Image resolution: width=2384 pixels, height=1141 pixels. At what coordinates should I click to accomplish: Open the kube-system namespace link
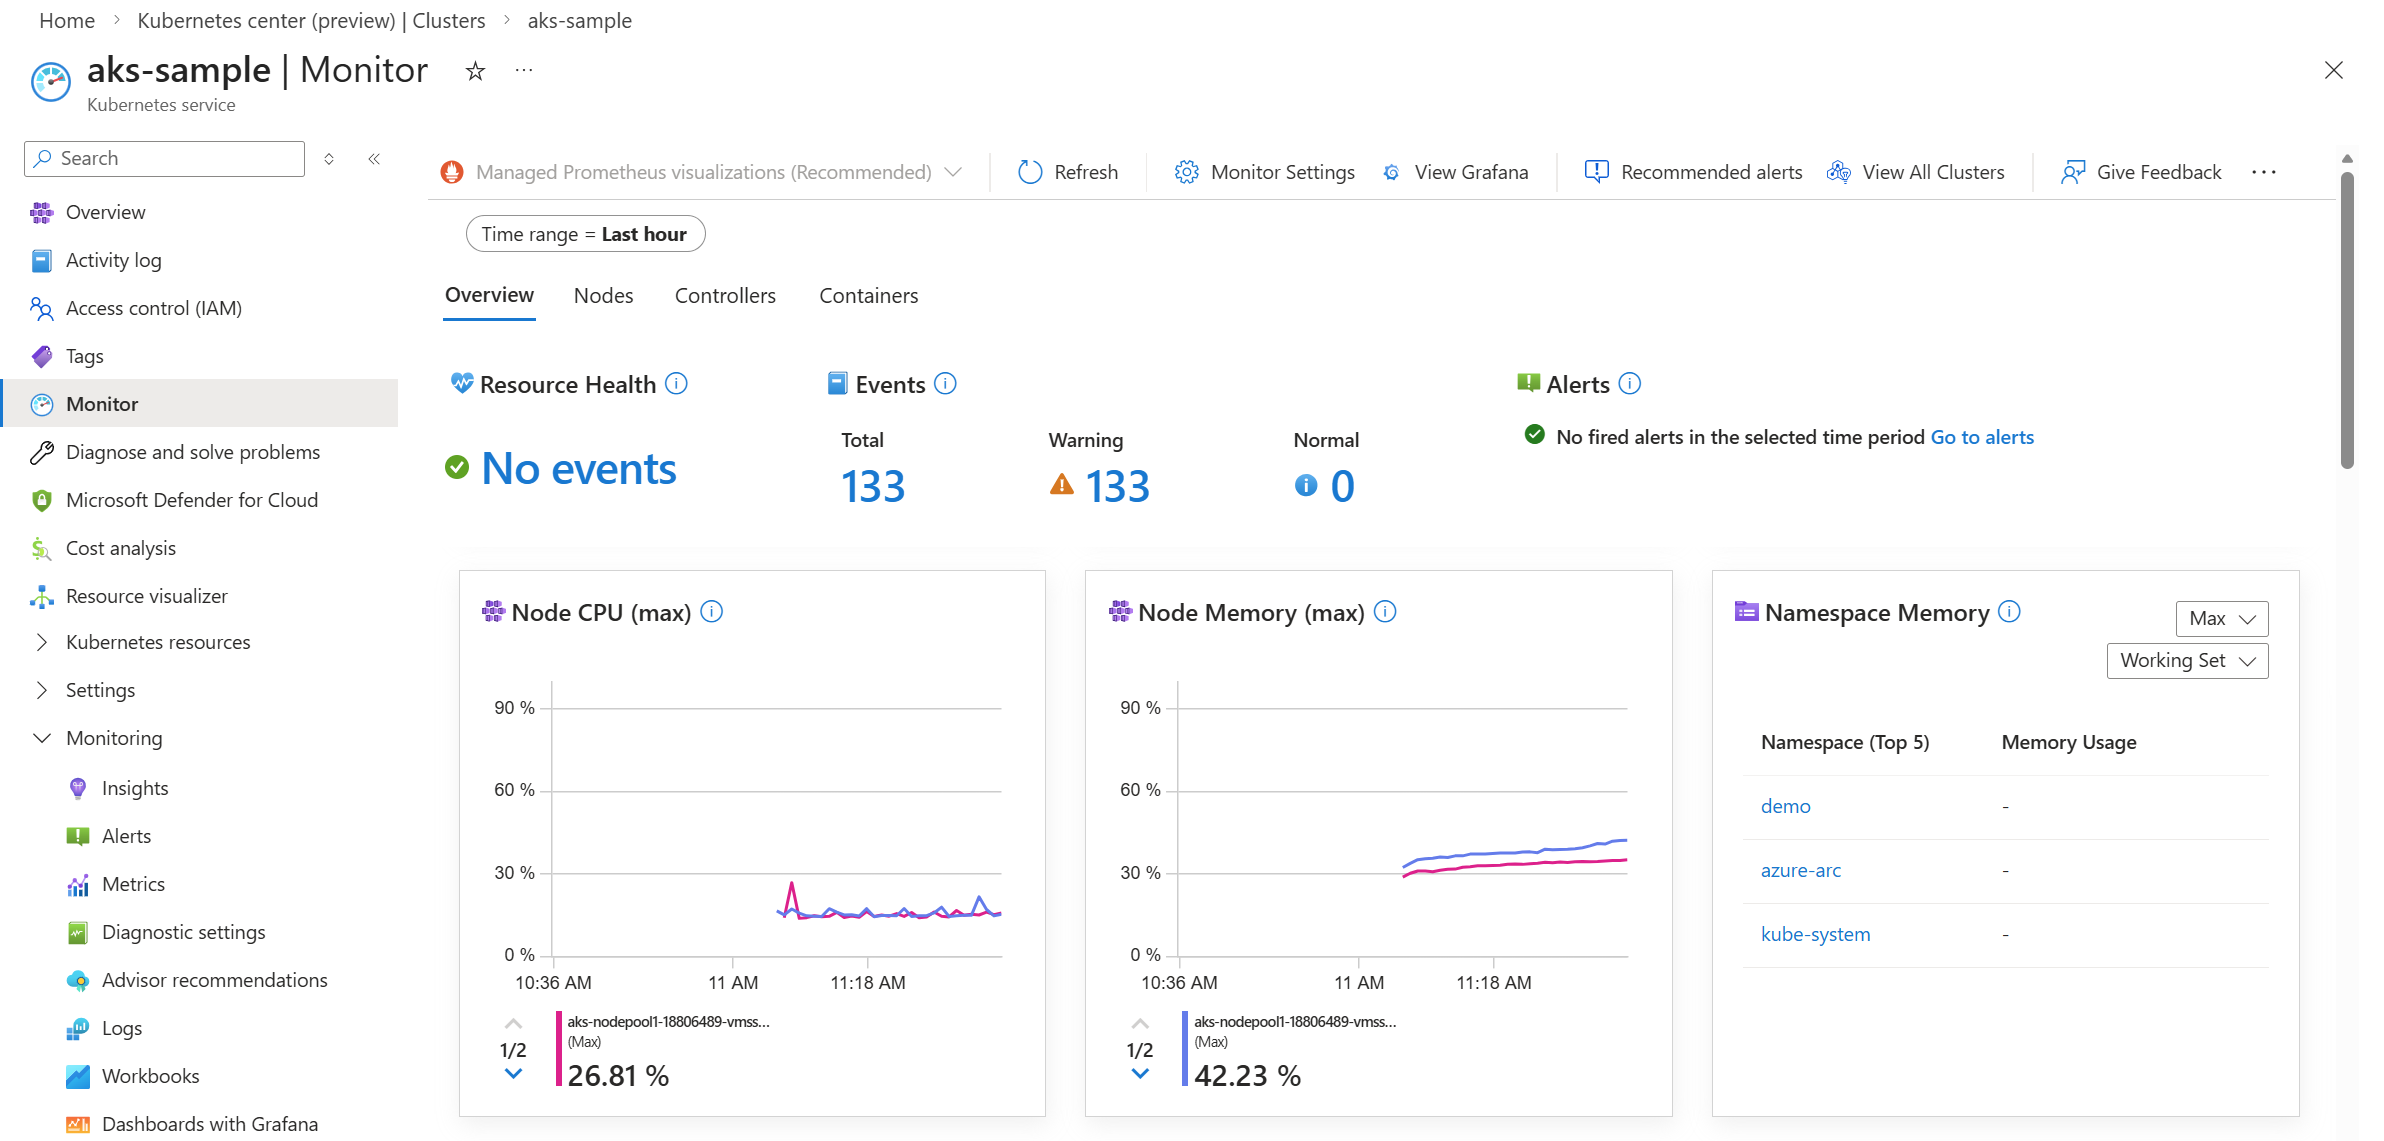pos(1815,934)
